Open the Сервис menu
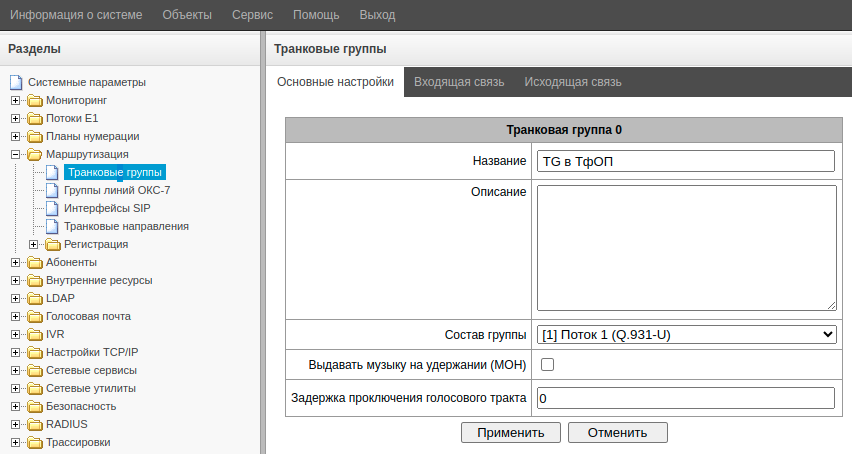This screenshot has width=852, height=454. tap(251, 16)
